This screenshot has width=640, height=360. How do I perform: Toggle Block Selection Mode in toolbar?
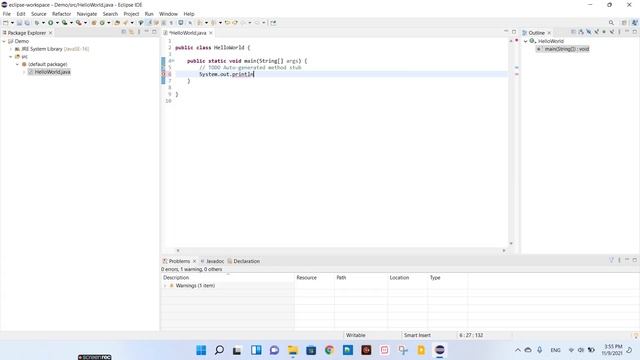[164, 23]
